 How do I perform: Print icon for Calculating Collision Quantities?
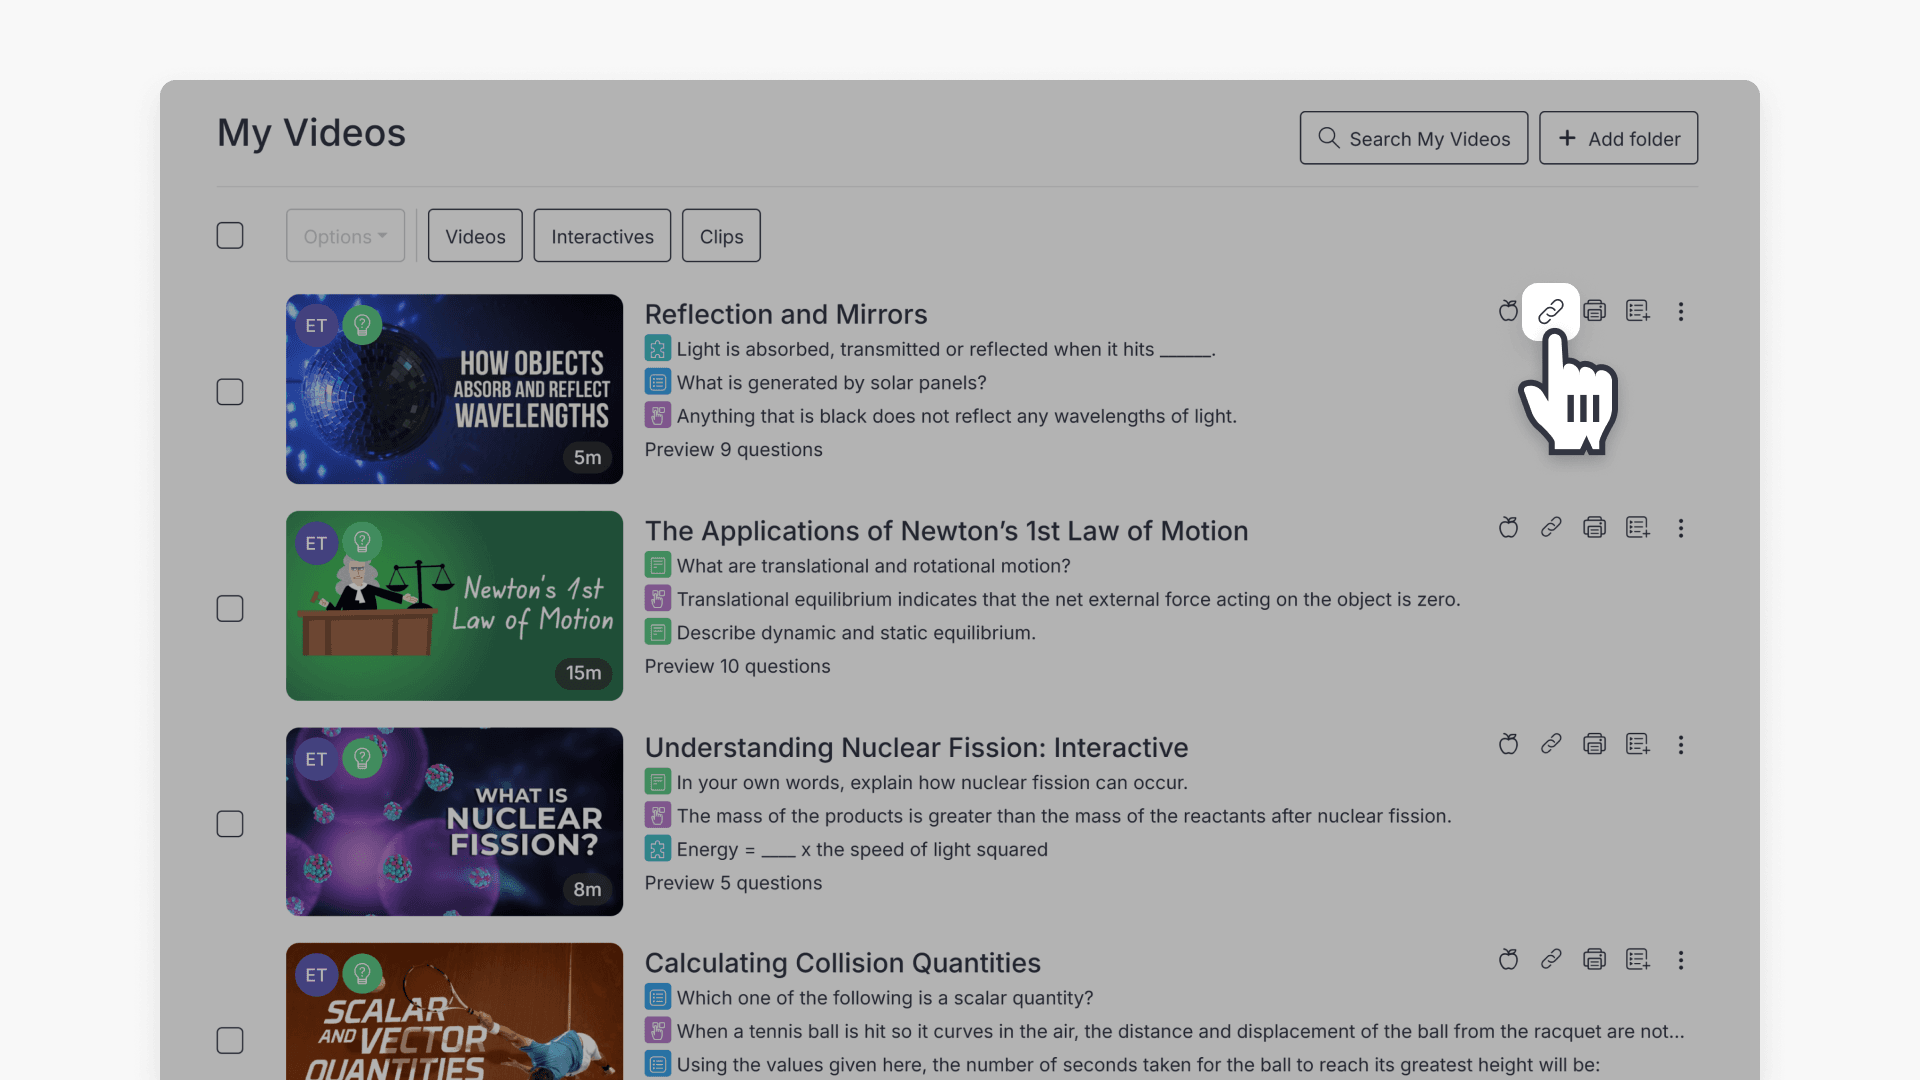[1594, 960]
